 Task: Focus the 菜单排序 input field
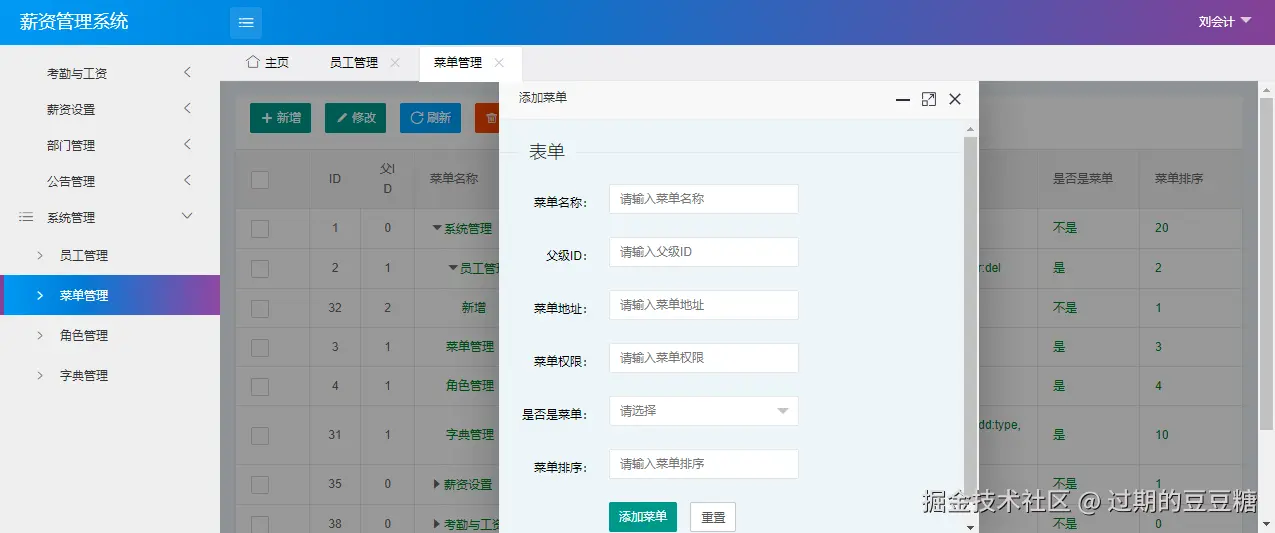pyautogui.click(x=704, y=464)
